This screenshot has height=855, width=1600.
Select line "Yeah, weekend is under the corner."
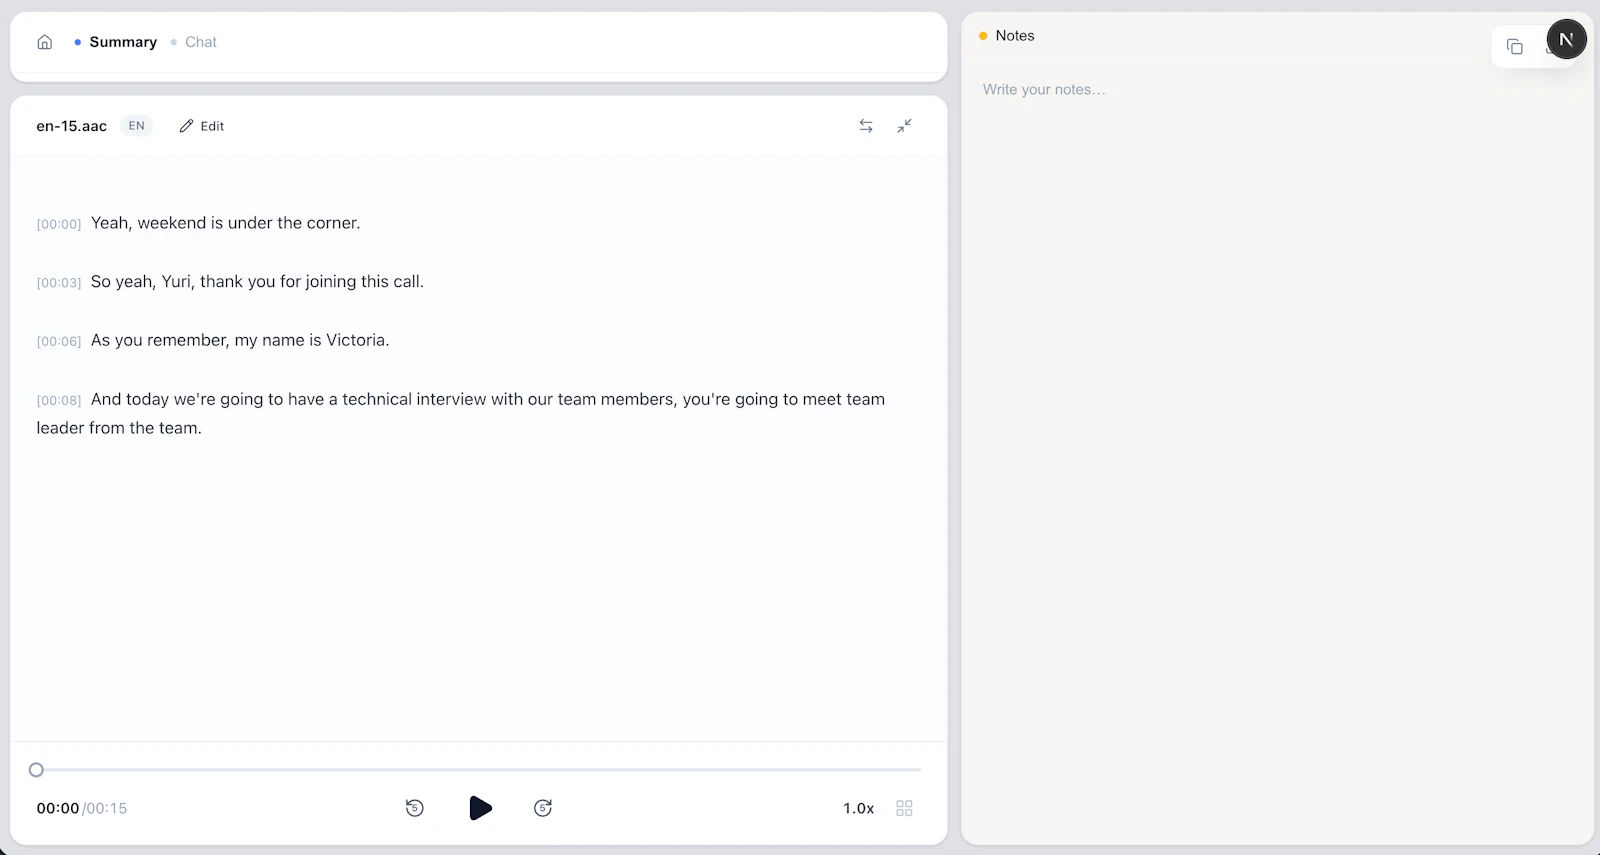(x=225, y=223)
